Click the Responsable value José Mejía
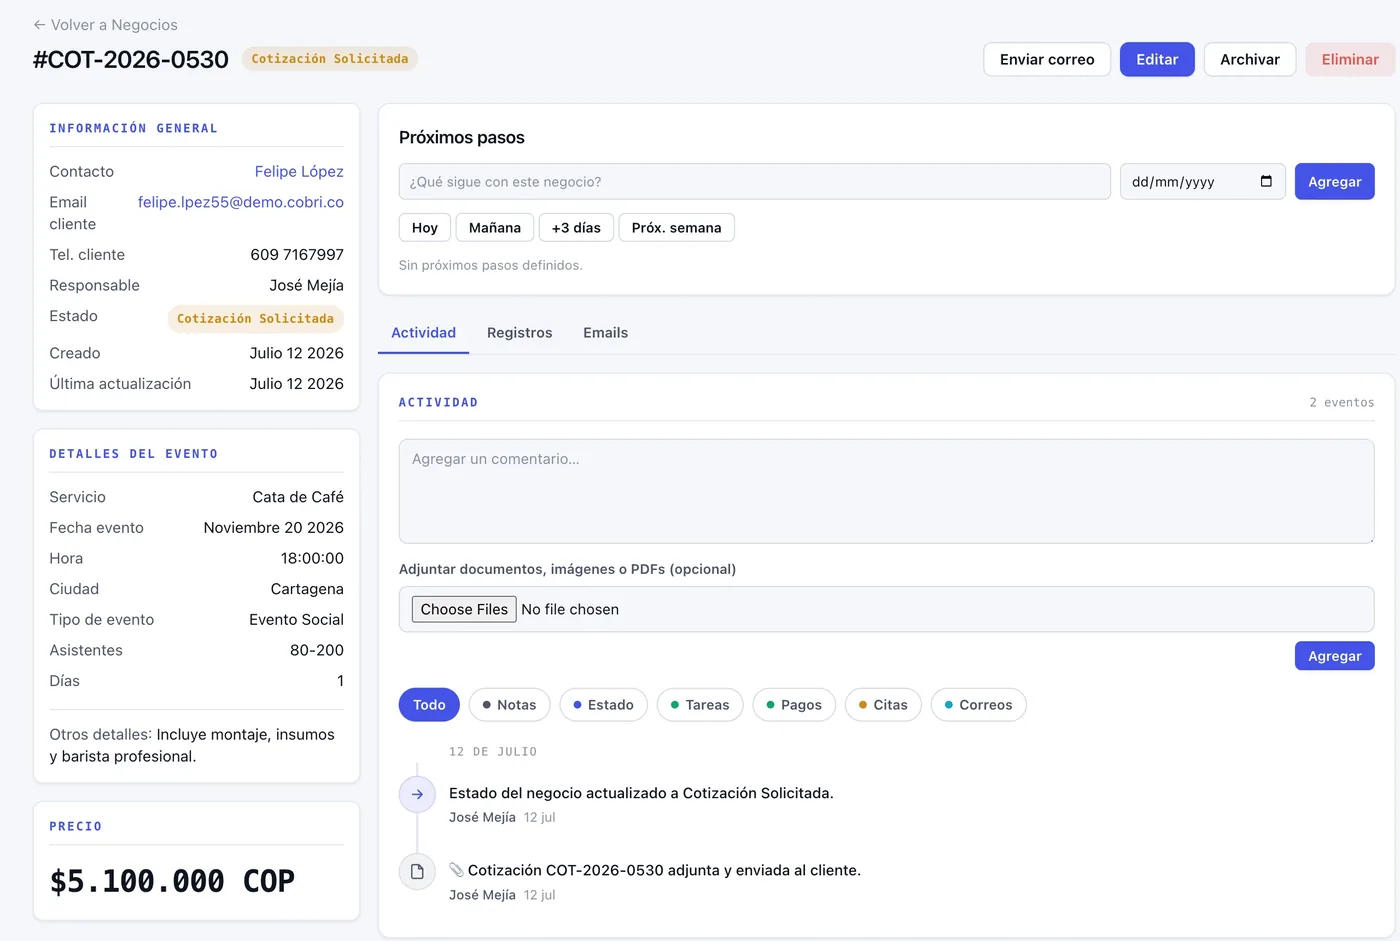 (306, 286)
